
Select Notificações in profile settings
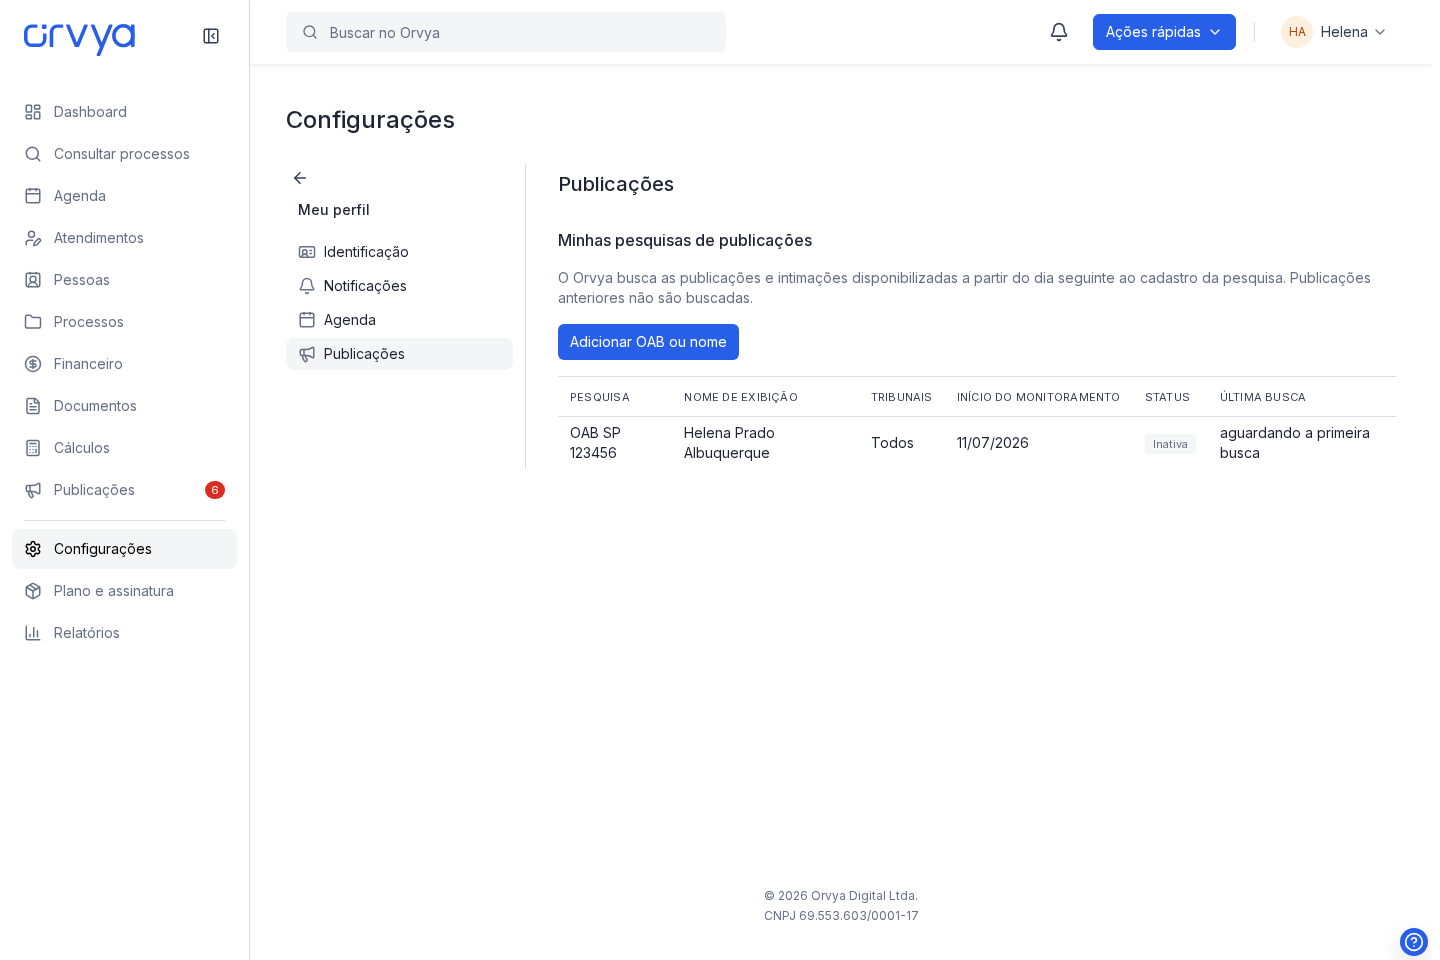[399, 286]
